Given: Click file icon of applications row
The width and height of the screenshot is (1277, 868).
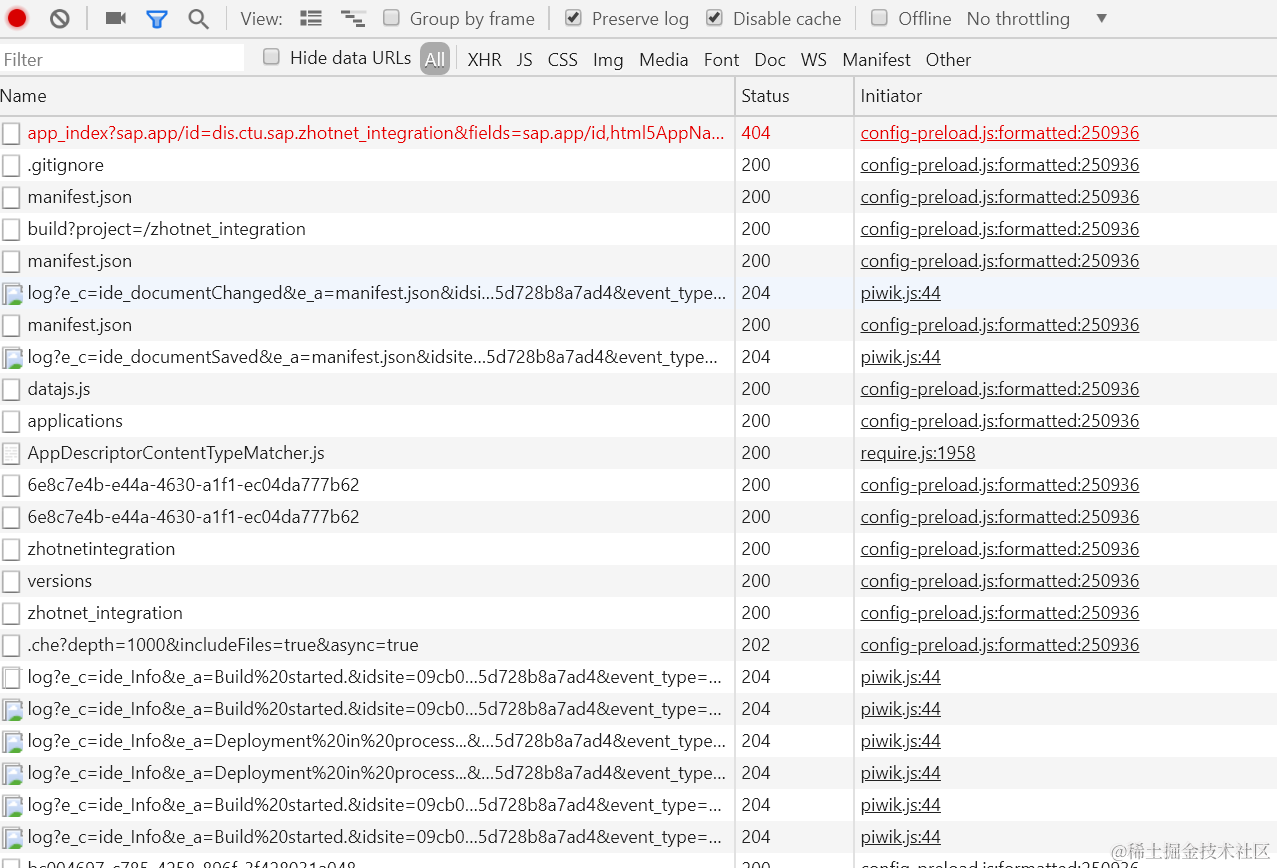Looking at the screenshot, I should [11, 421].
